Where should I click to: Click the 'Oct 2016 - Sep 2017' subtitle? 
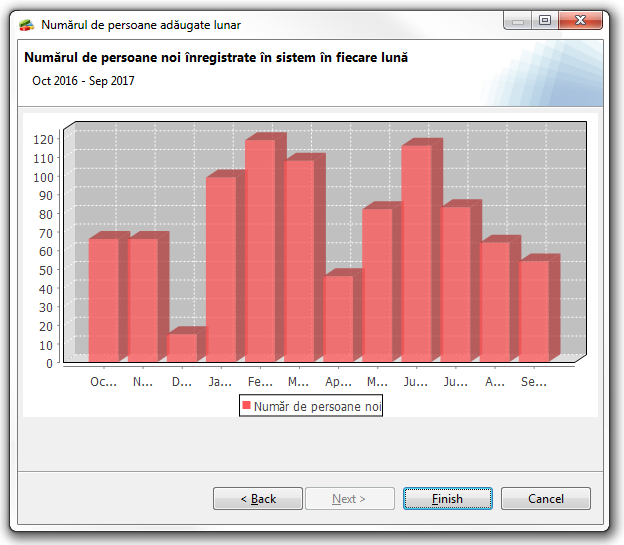pos(83,81)
